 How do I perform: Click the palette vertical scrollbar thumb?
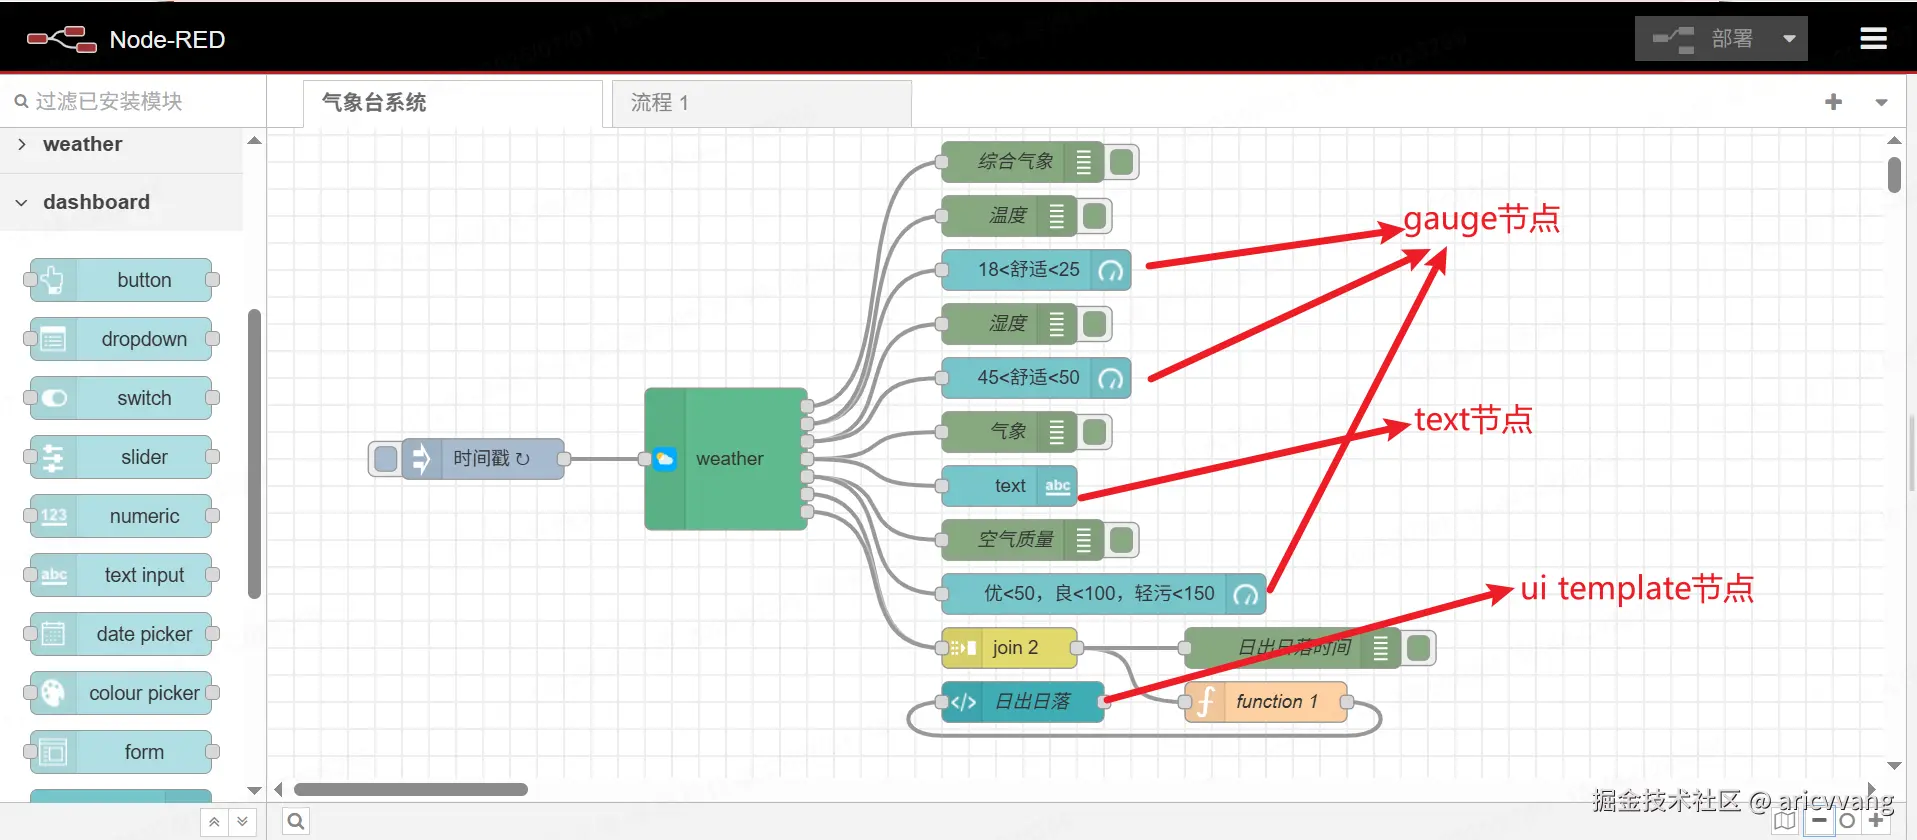tap(254, 454)
